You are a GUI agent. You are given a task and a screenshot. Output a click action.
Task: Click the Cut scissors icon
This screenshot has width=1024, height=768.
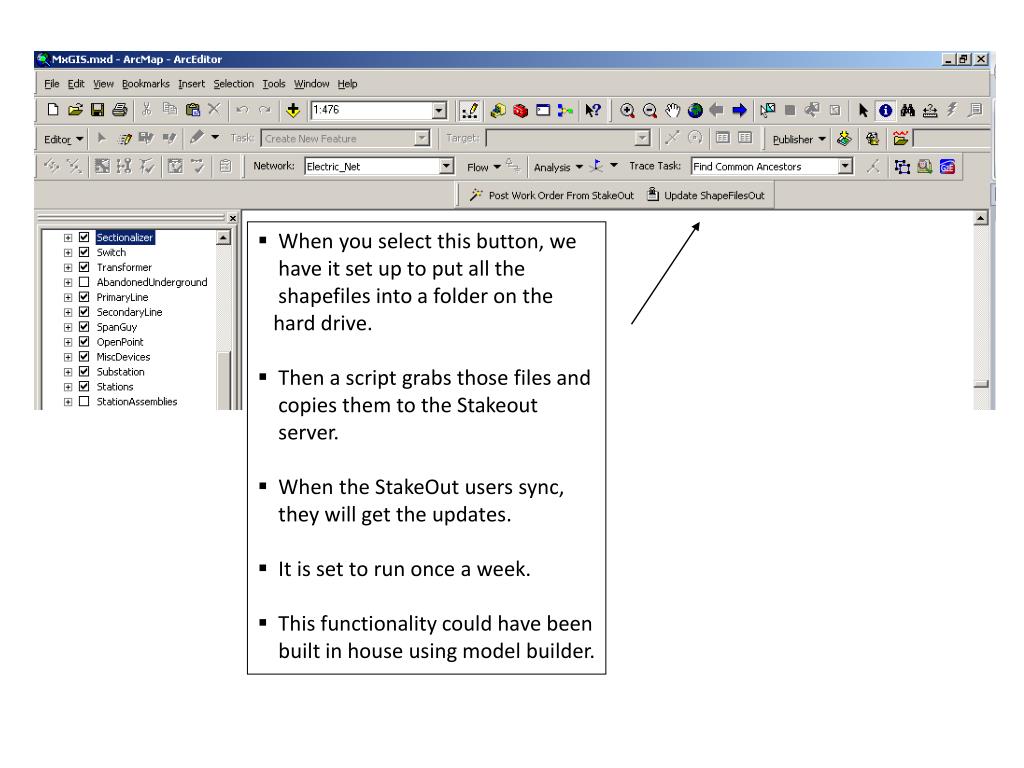(x=147, y=110)
